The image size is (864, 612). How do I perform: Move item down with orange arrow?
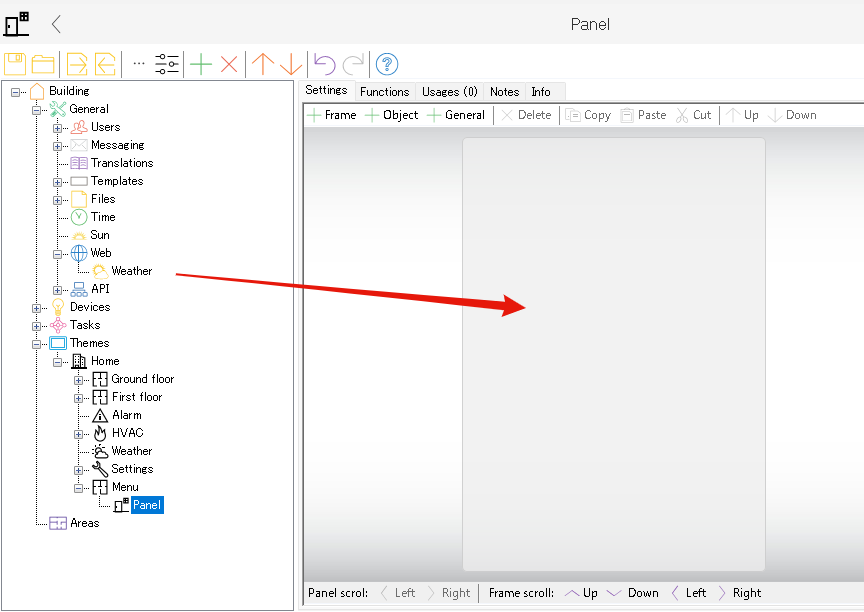coord(291,64)
